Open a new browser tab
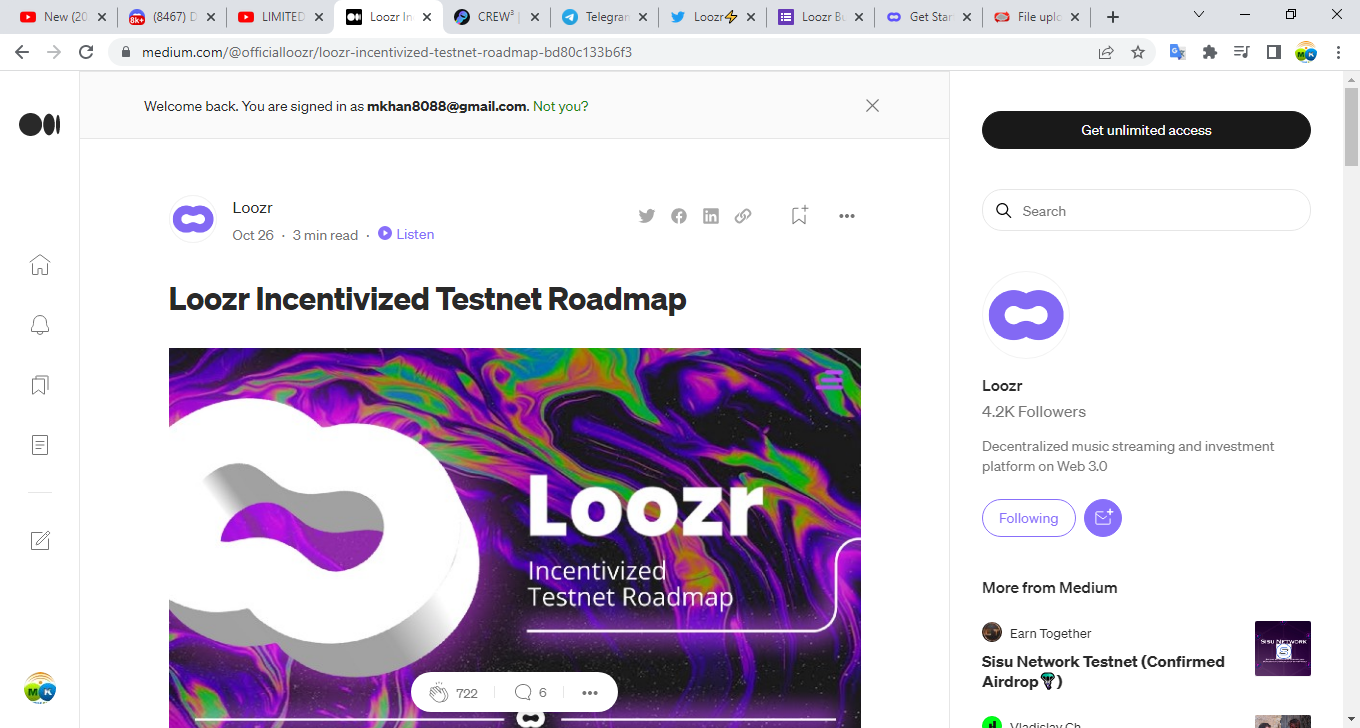The width and height of the screenshot is (1360, 728). (x=1113, y=17)
